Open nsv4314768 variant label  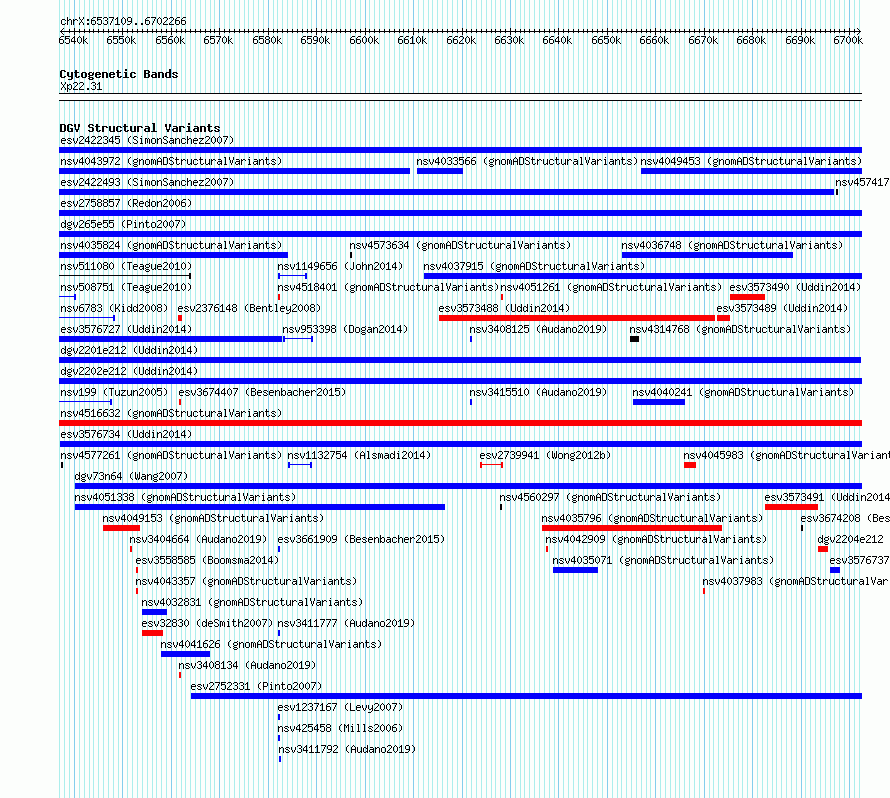point(740,329)
